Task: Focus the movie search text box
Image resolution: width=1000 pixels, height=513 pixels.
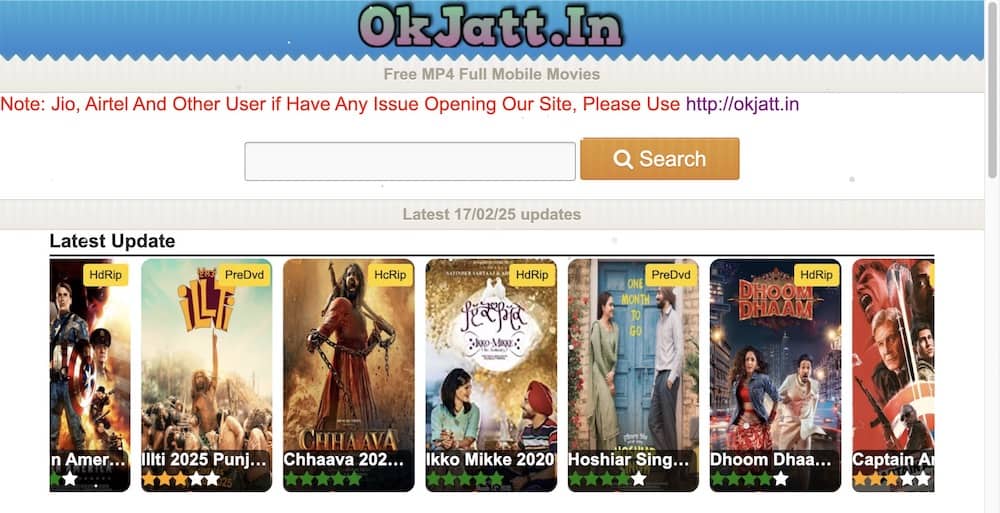Action: [x=410, y=161]
